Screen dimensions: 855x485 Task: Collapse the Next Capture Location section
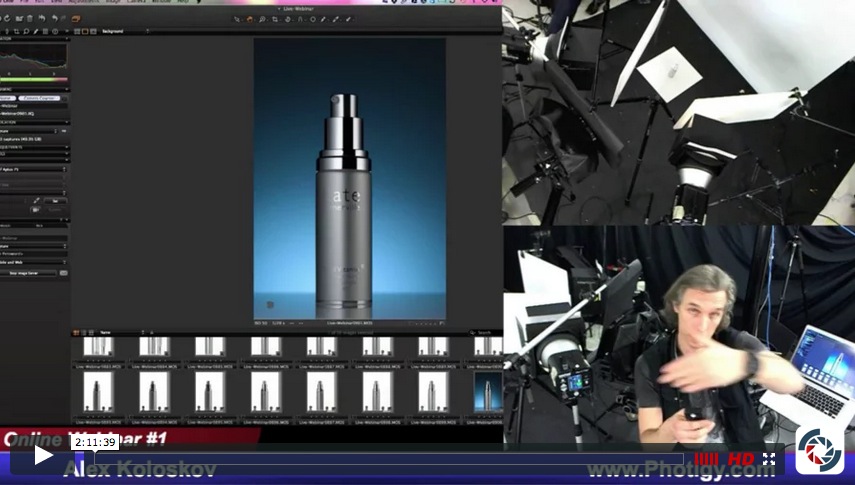point(67,122)
